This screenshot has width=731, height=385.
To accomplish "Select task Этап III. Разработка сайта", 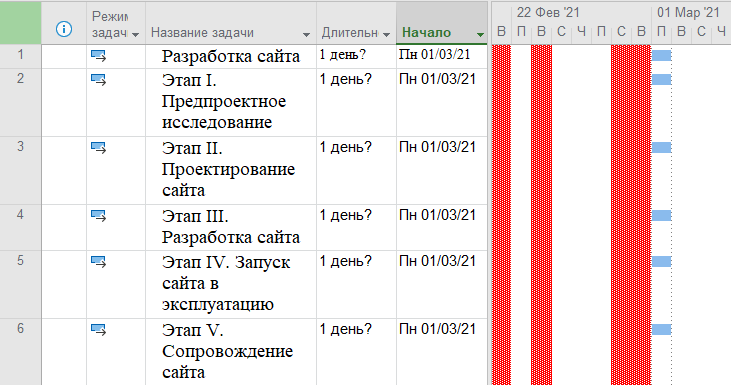I will pyautogui.click(x=231, y=227).
